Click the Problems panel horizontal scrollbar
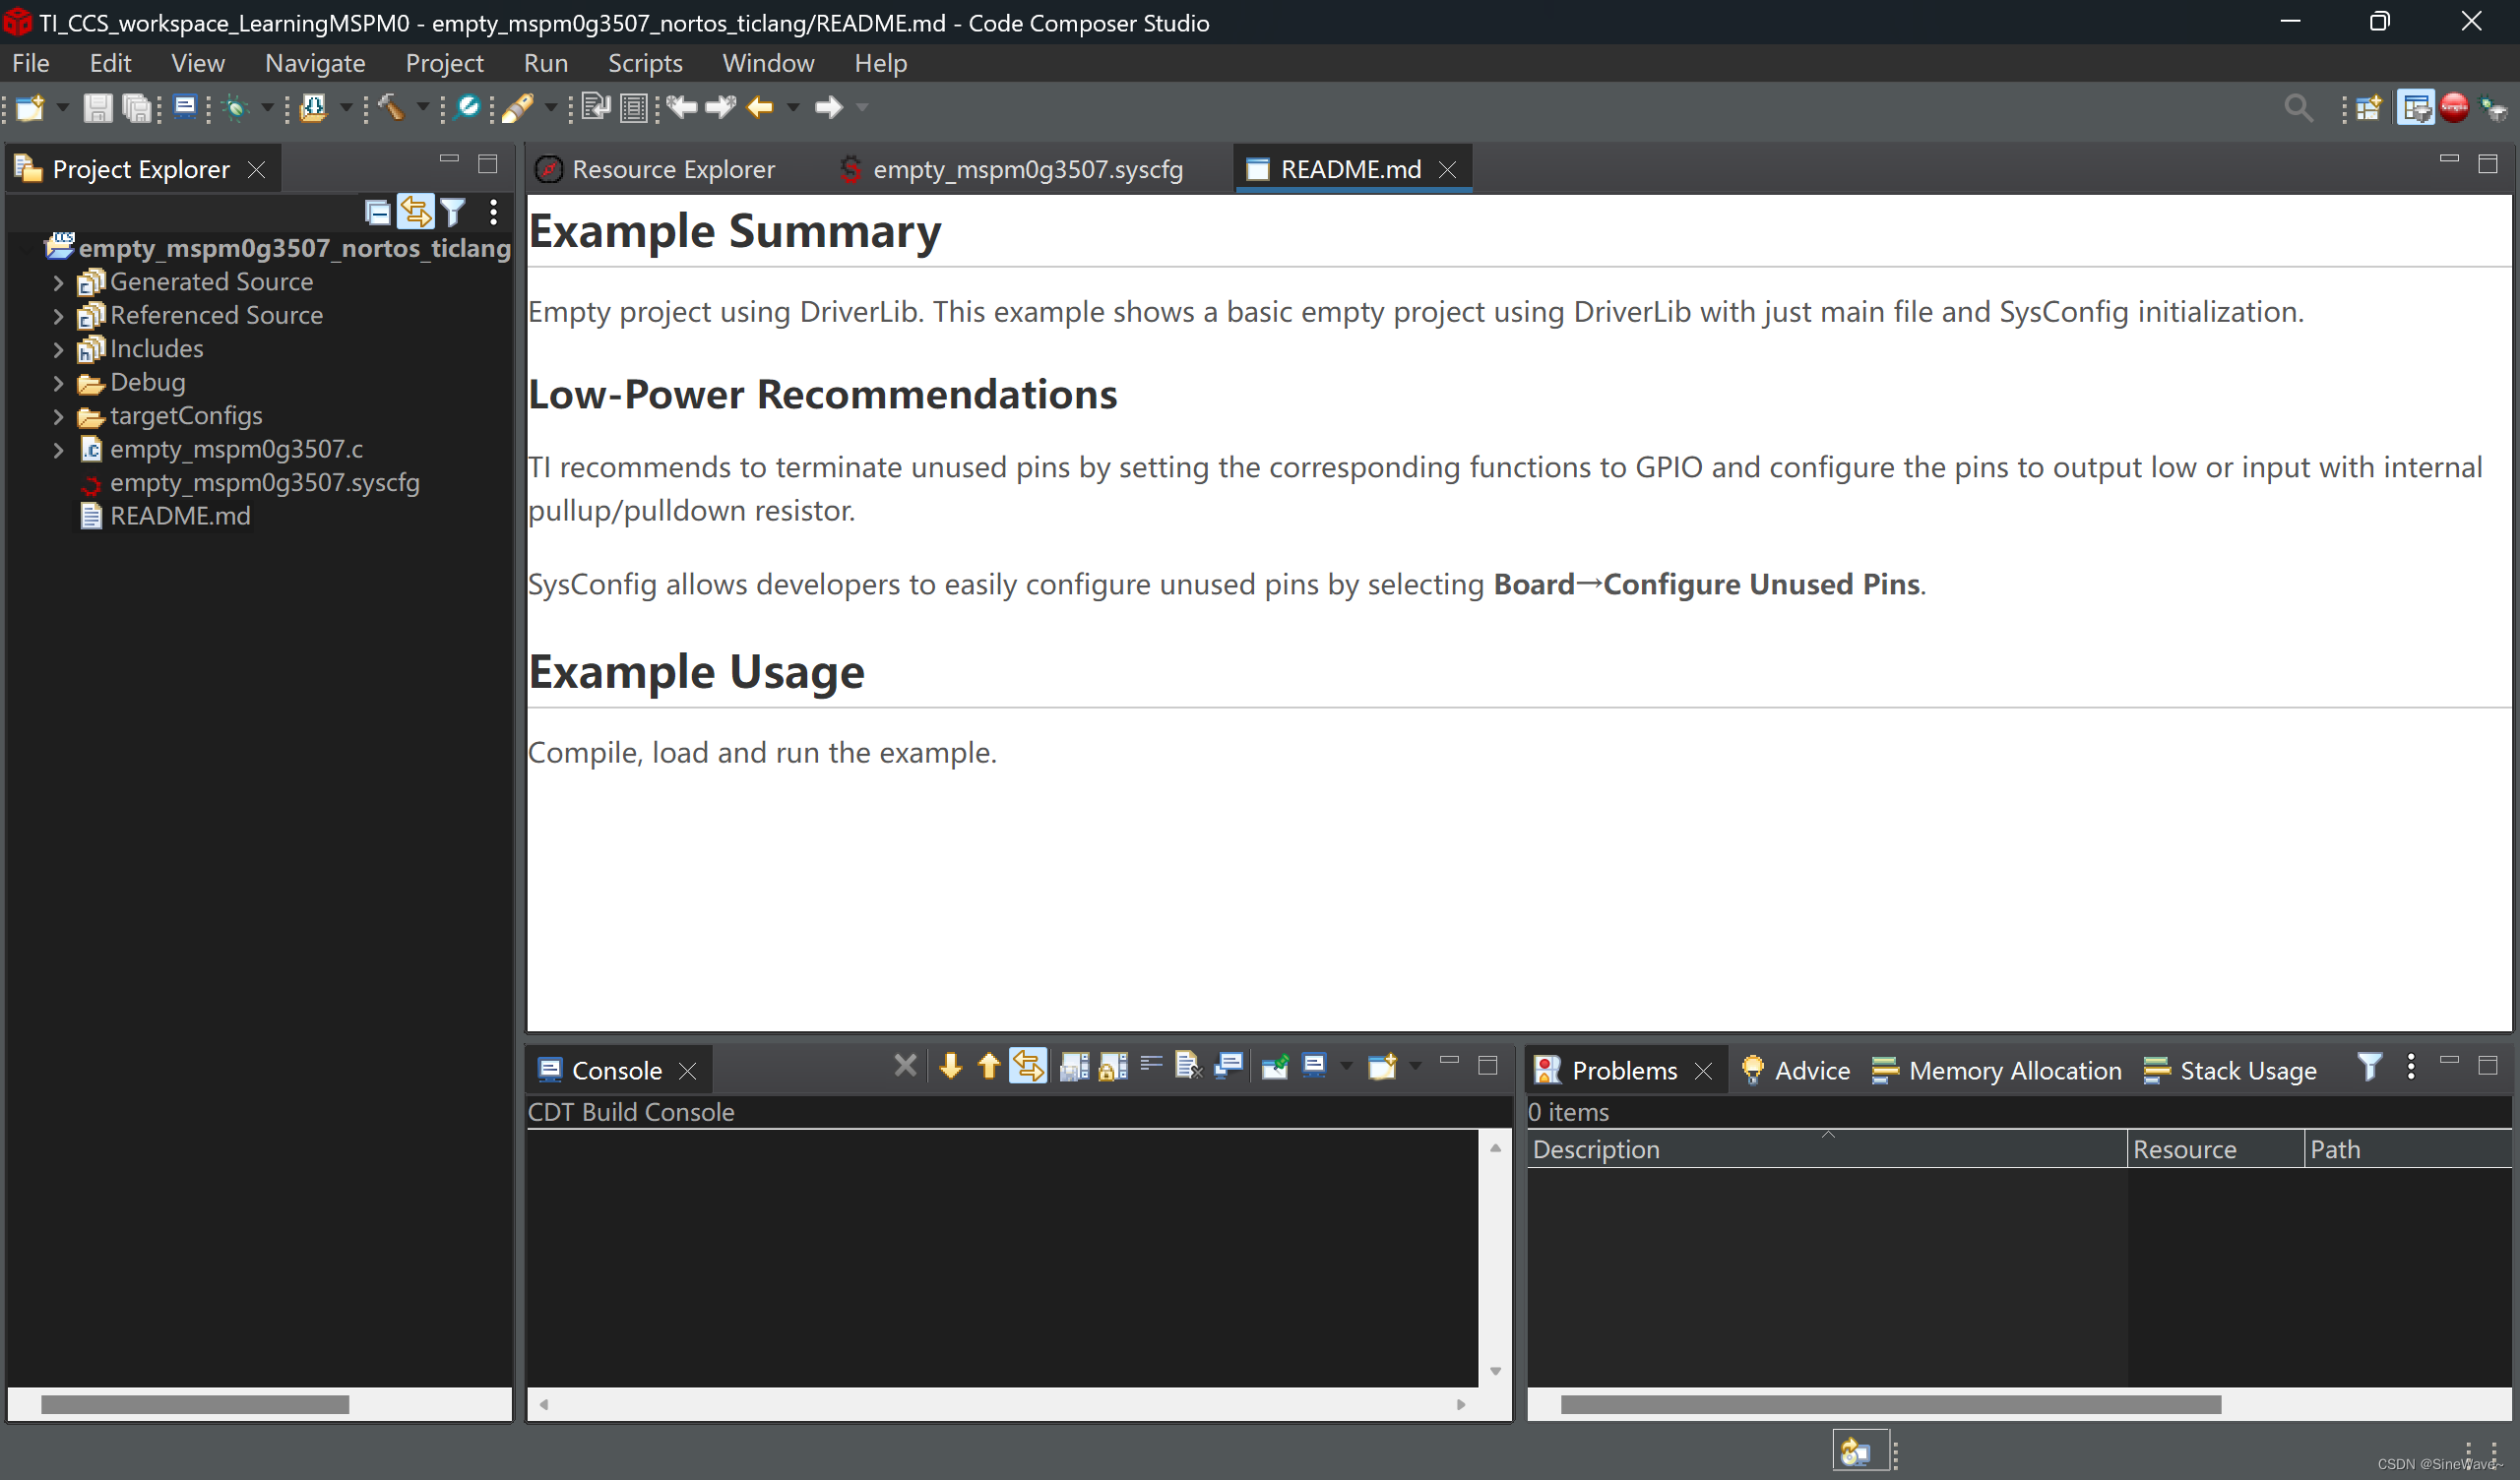Image resolution: width=2520 pixels, height=1480 pixels. coord(1890,1405)
